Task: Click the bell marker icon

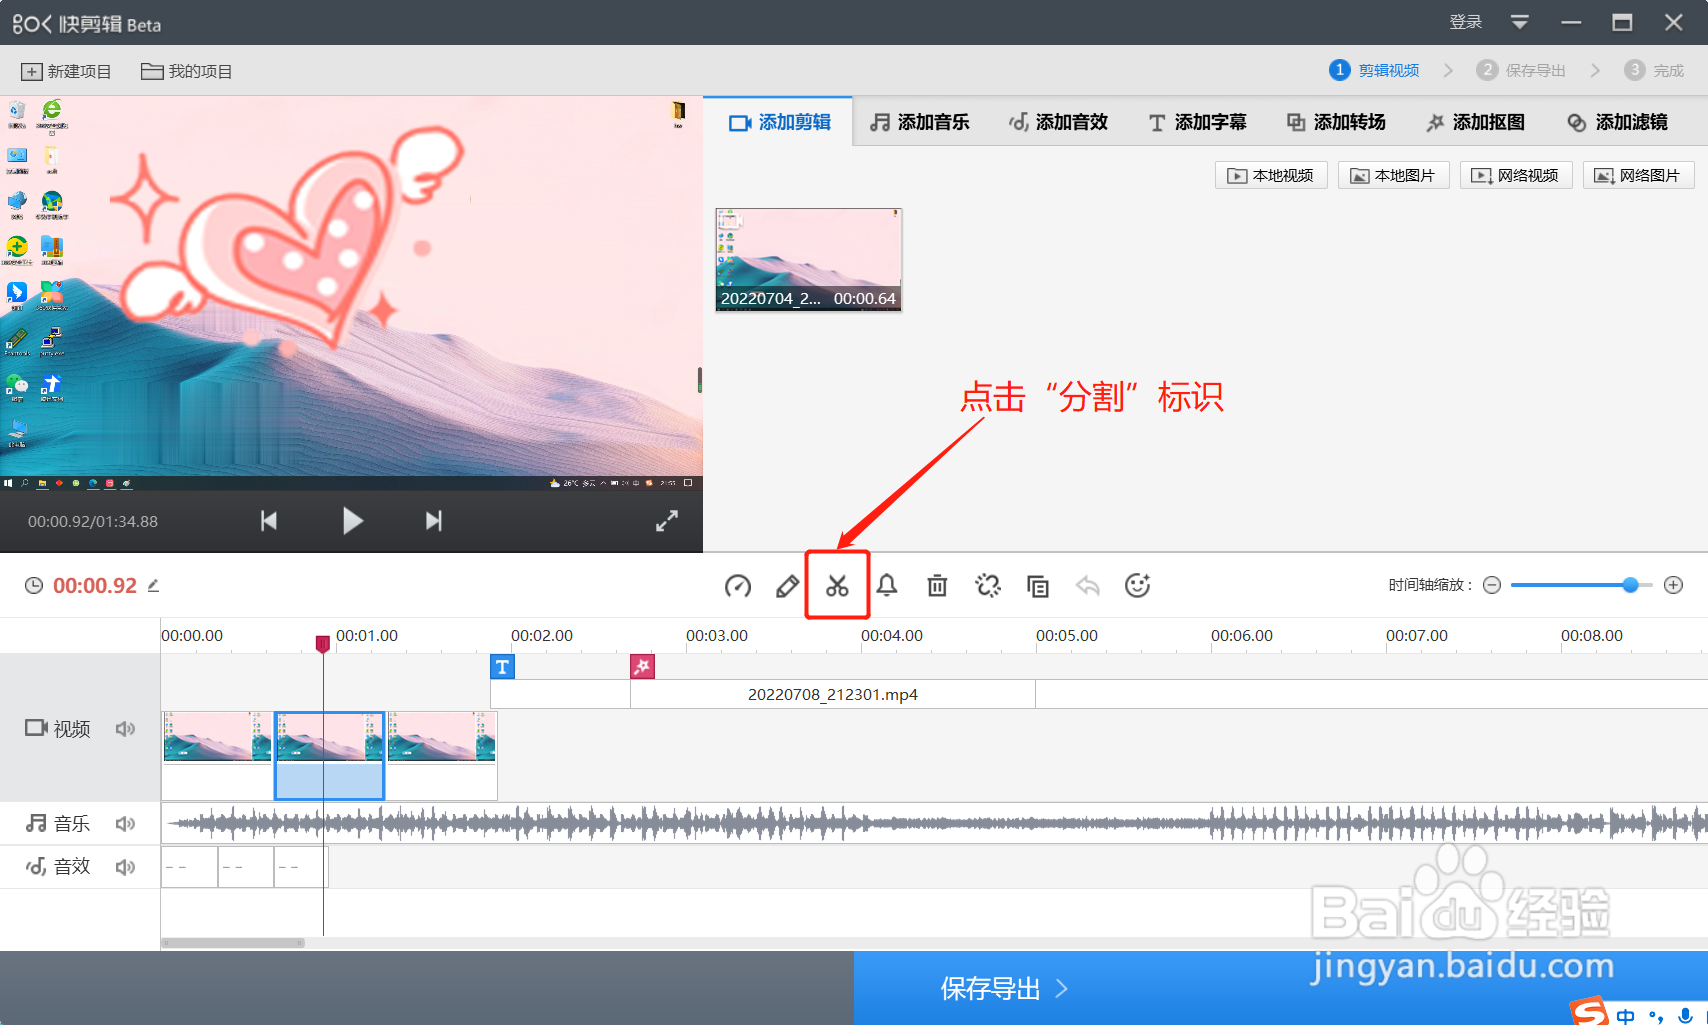Action: [887, 585]
